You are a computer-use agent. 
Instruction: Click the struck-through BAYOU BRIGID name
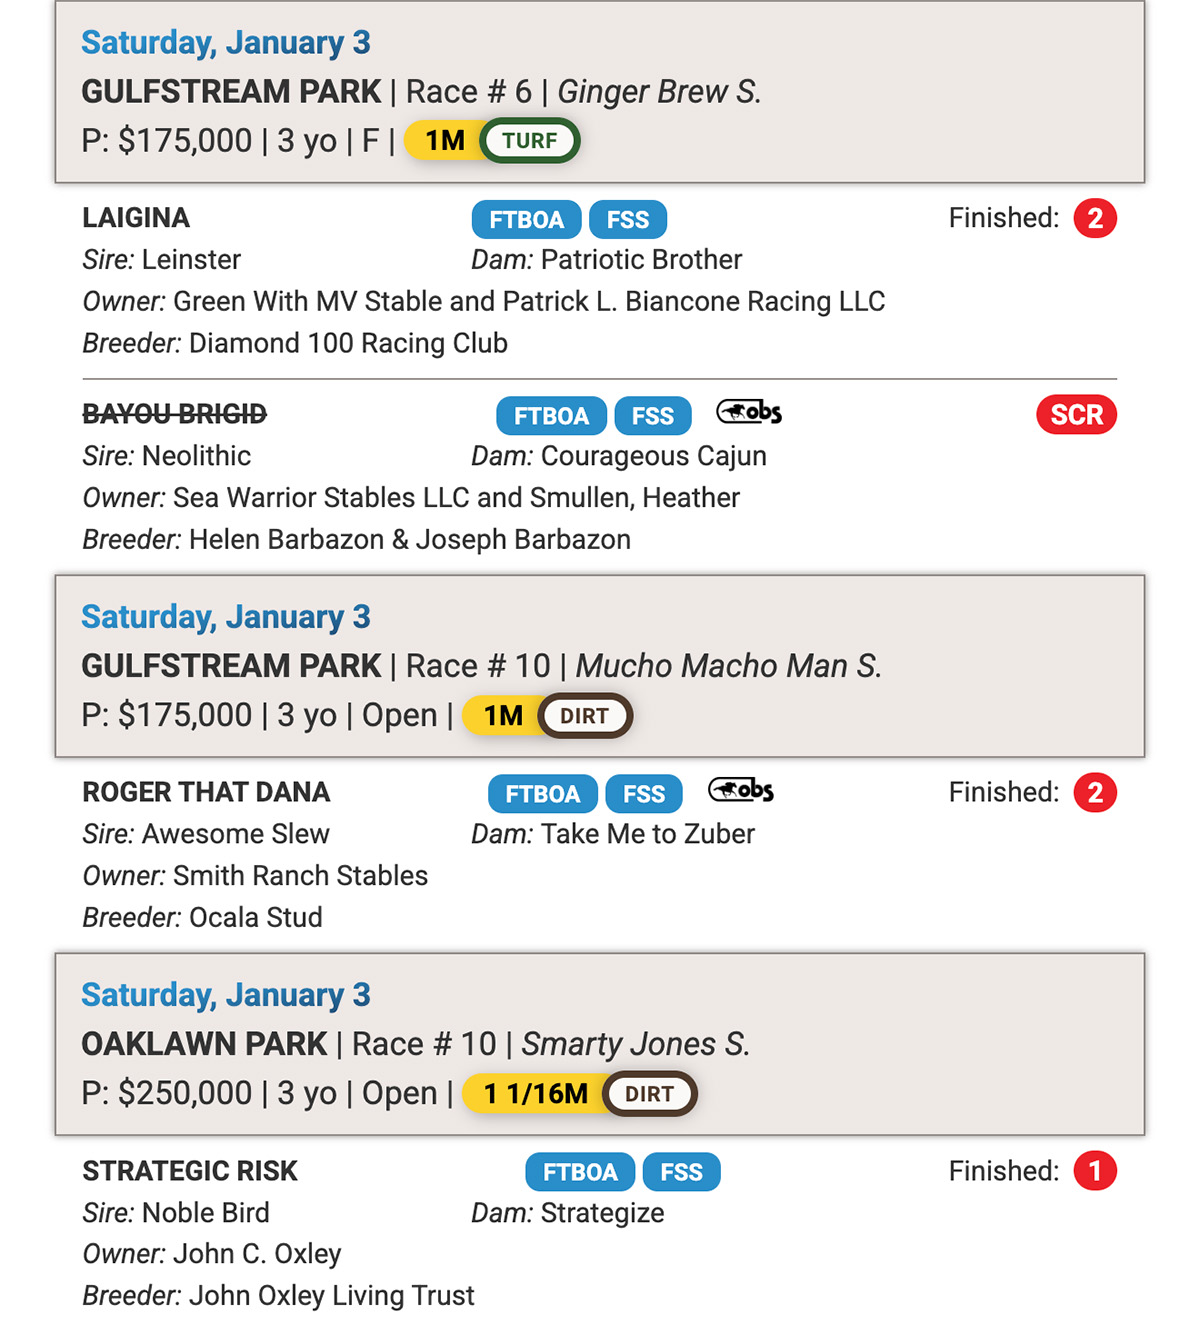(x=175, y=414)
